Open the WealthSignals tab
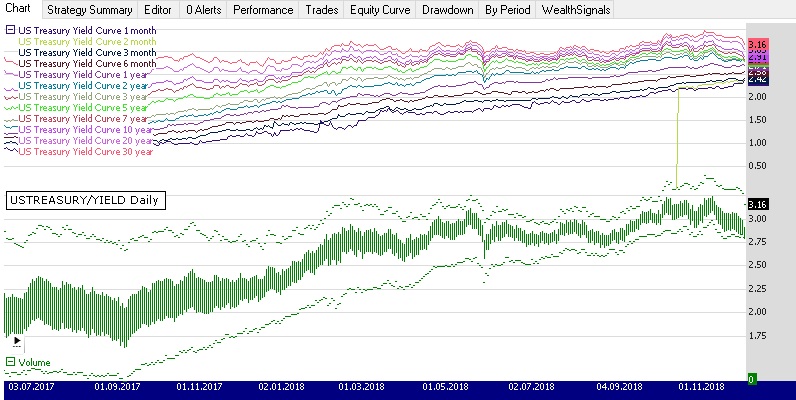 (x=576, y=10)
